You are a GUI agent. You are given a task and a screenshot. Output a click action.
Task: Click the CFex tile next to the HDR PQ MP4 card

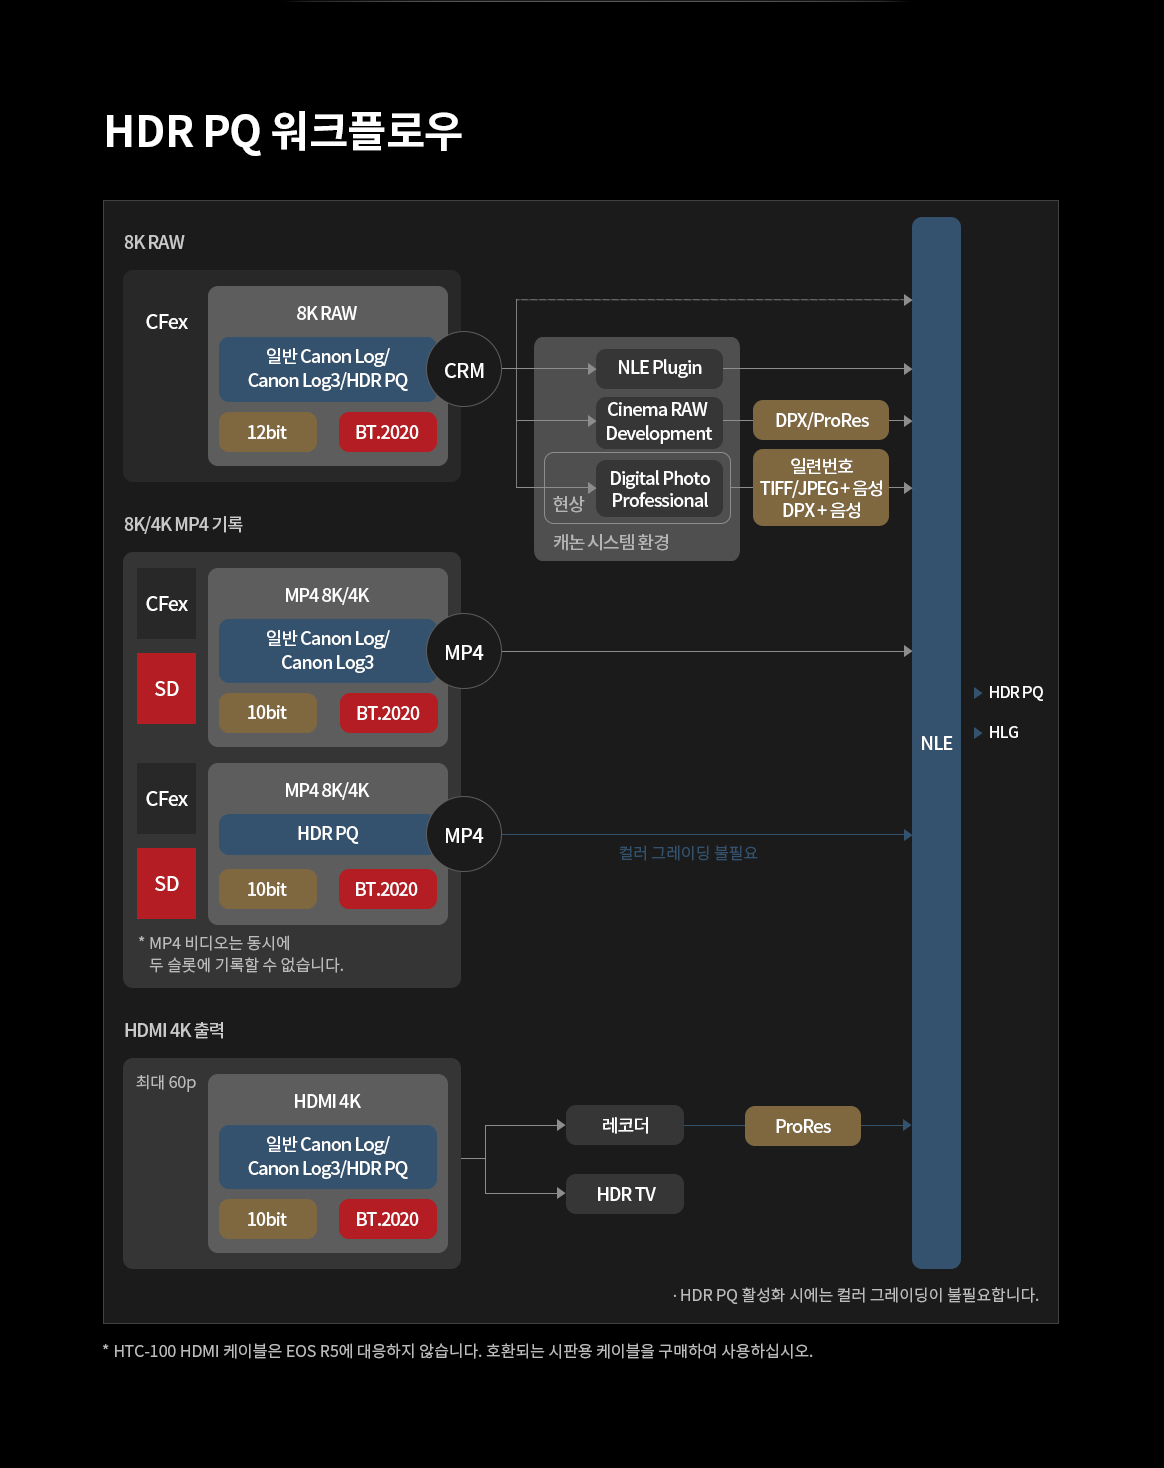167,799
